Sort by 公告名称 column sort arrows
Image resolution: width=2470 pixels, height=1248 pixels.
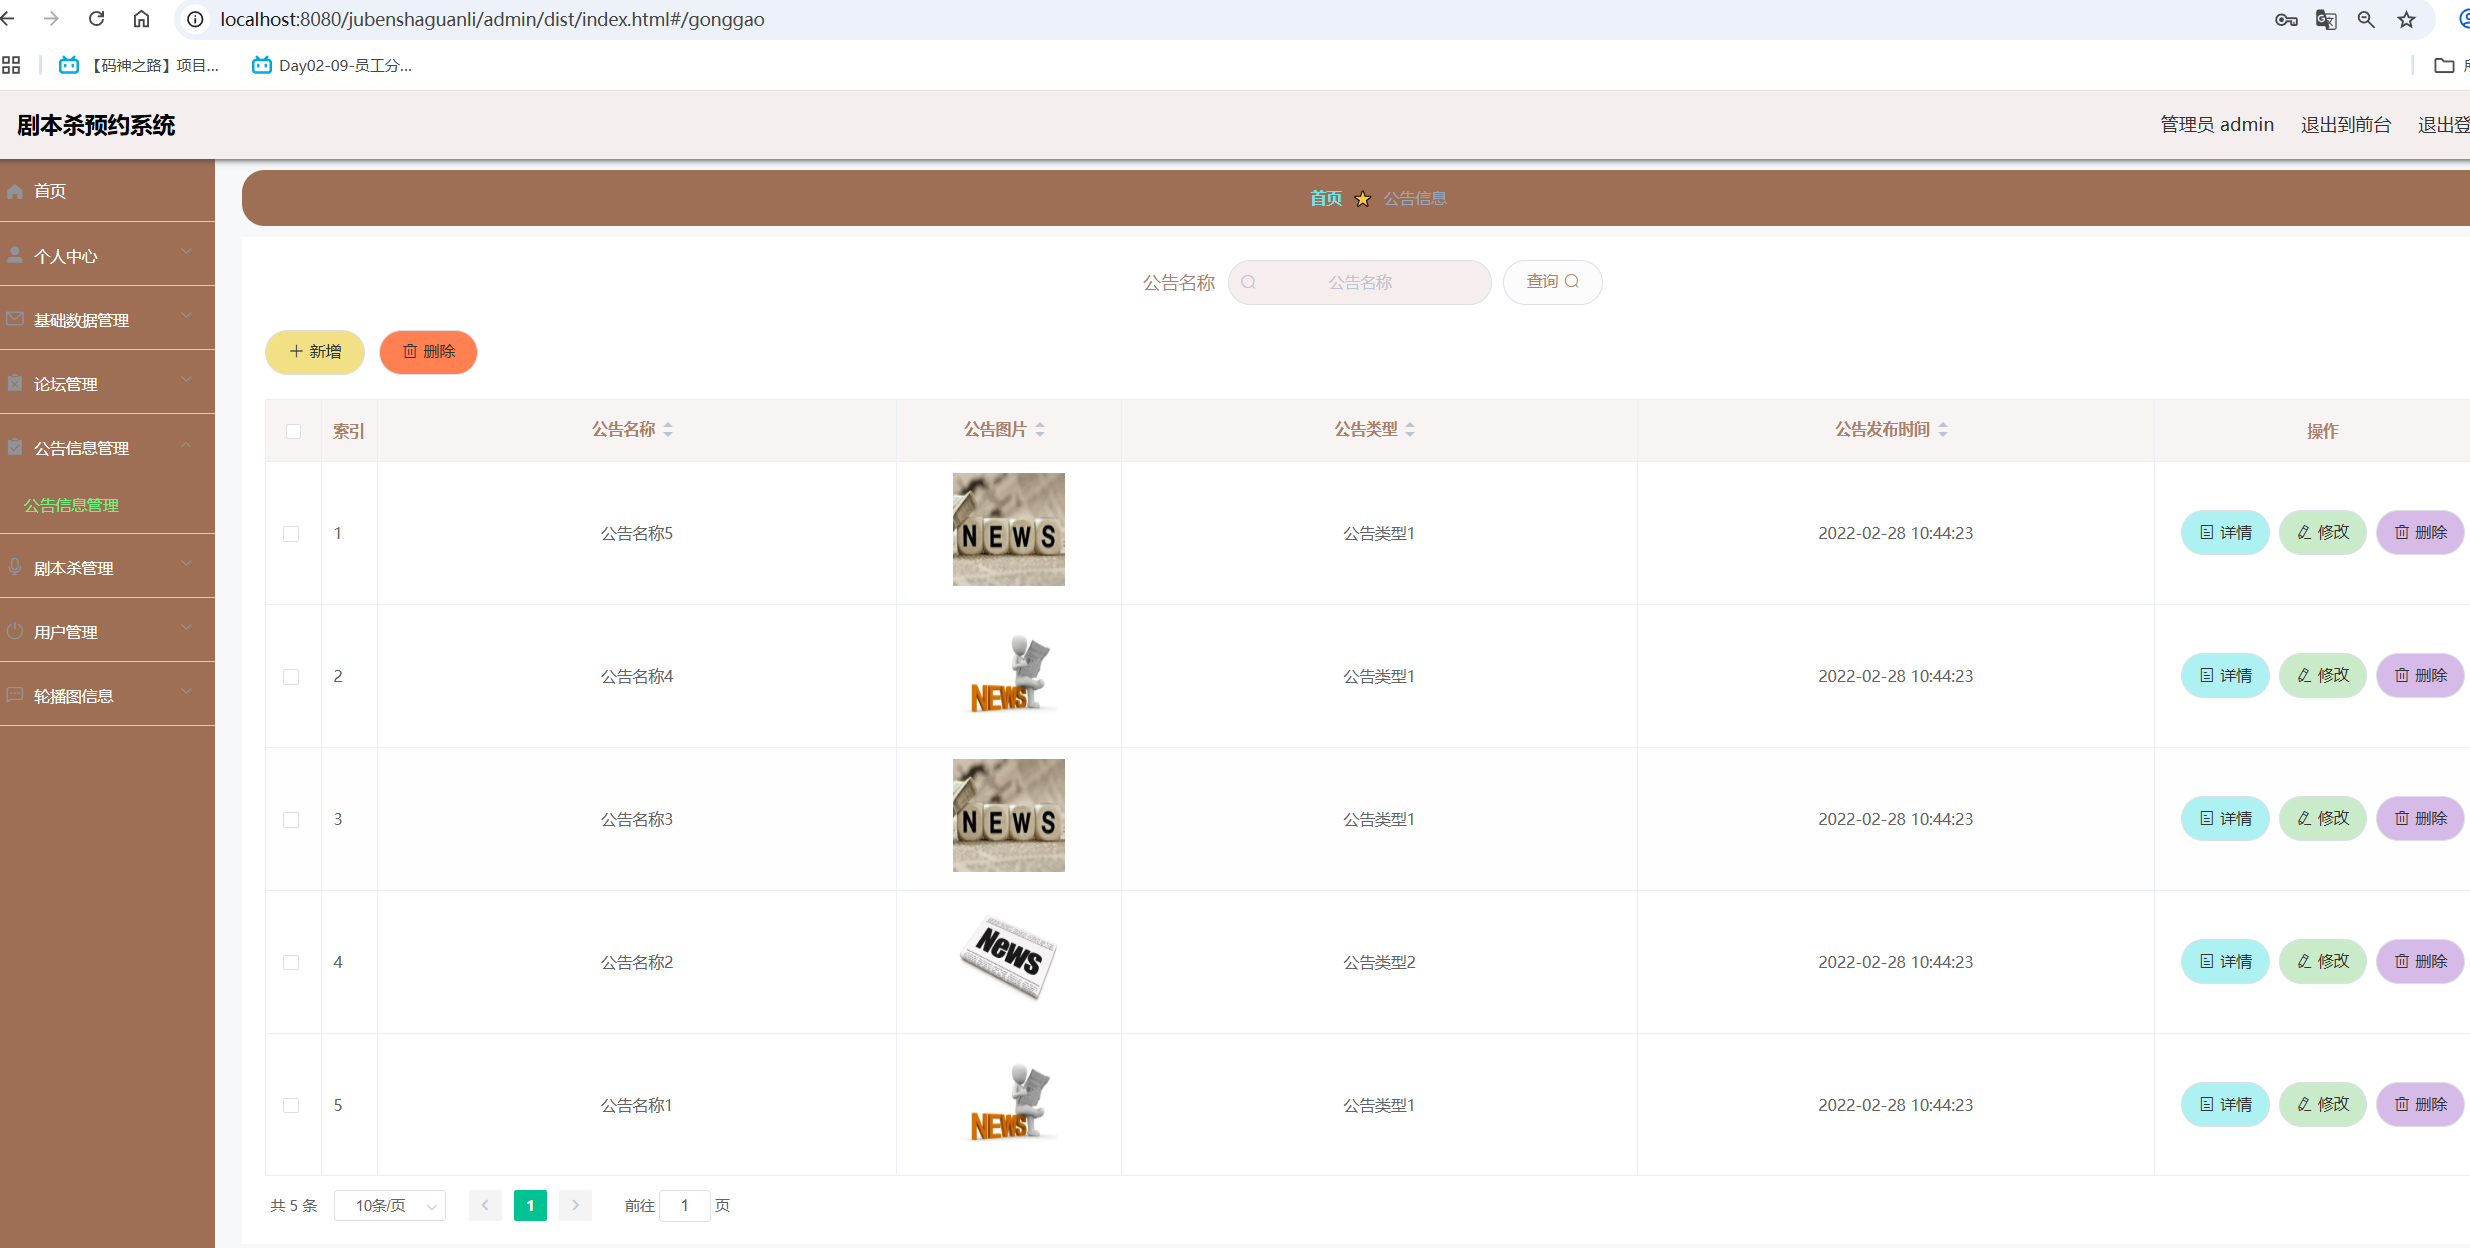coord(668,430)
